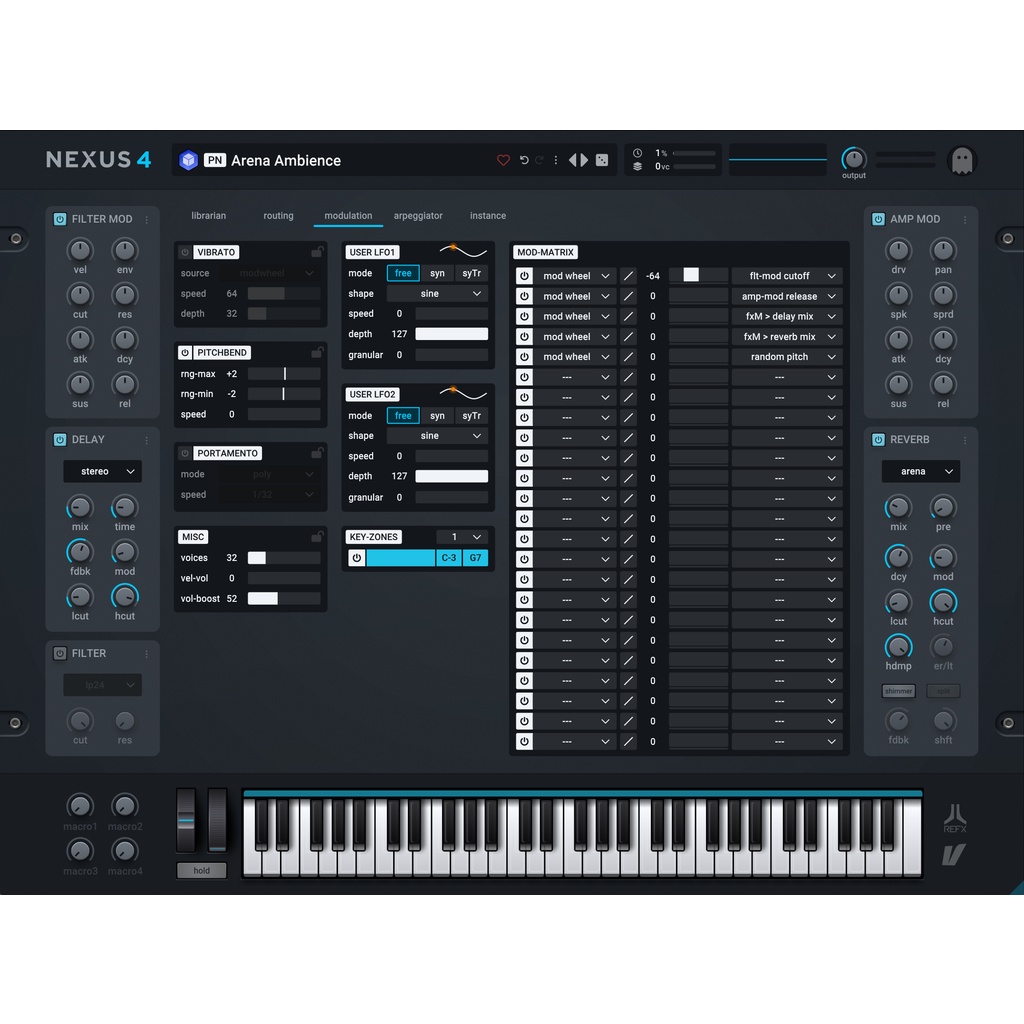Open source dropdown of random pitch row
The width and height of the screenshot is (1024, 1024).
(575, 357)
